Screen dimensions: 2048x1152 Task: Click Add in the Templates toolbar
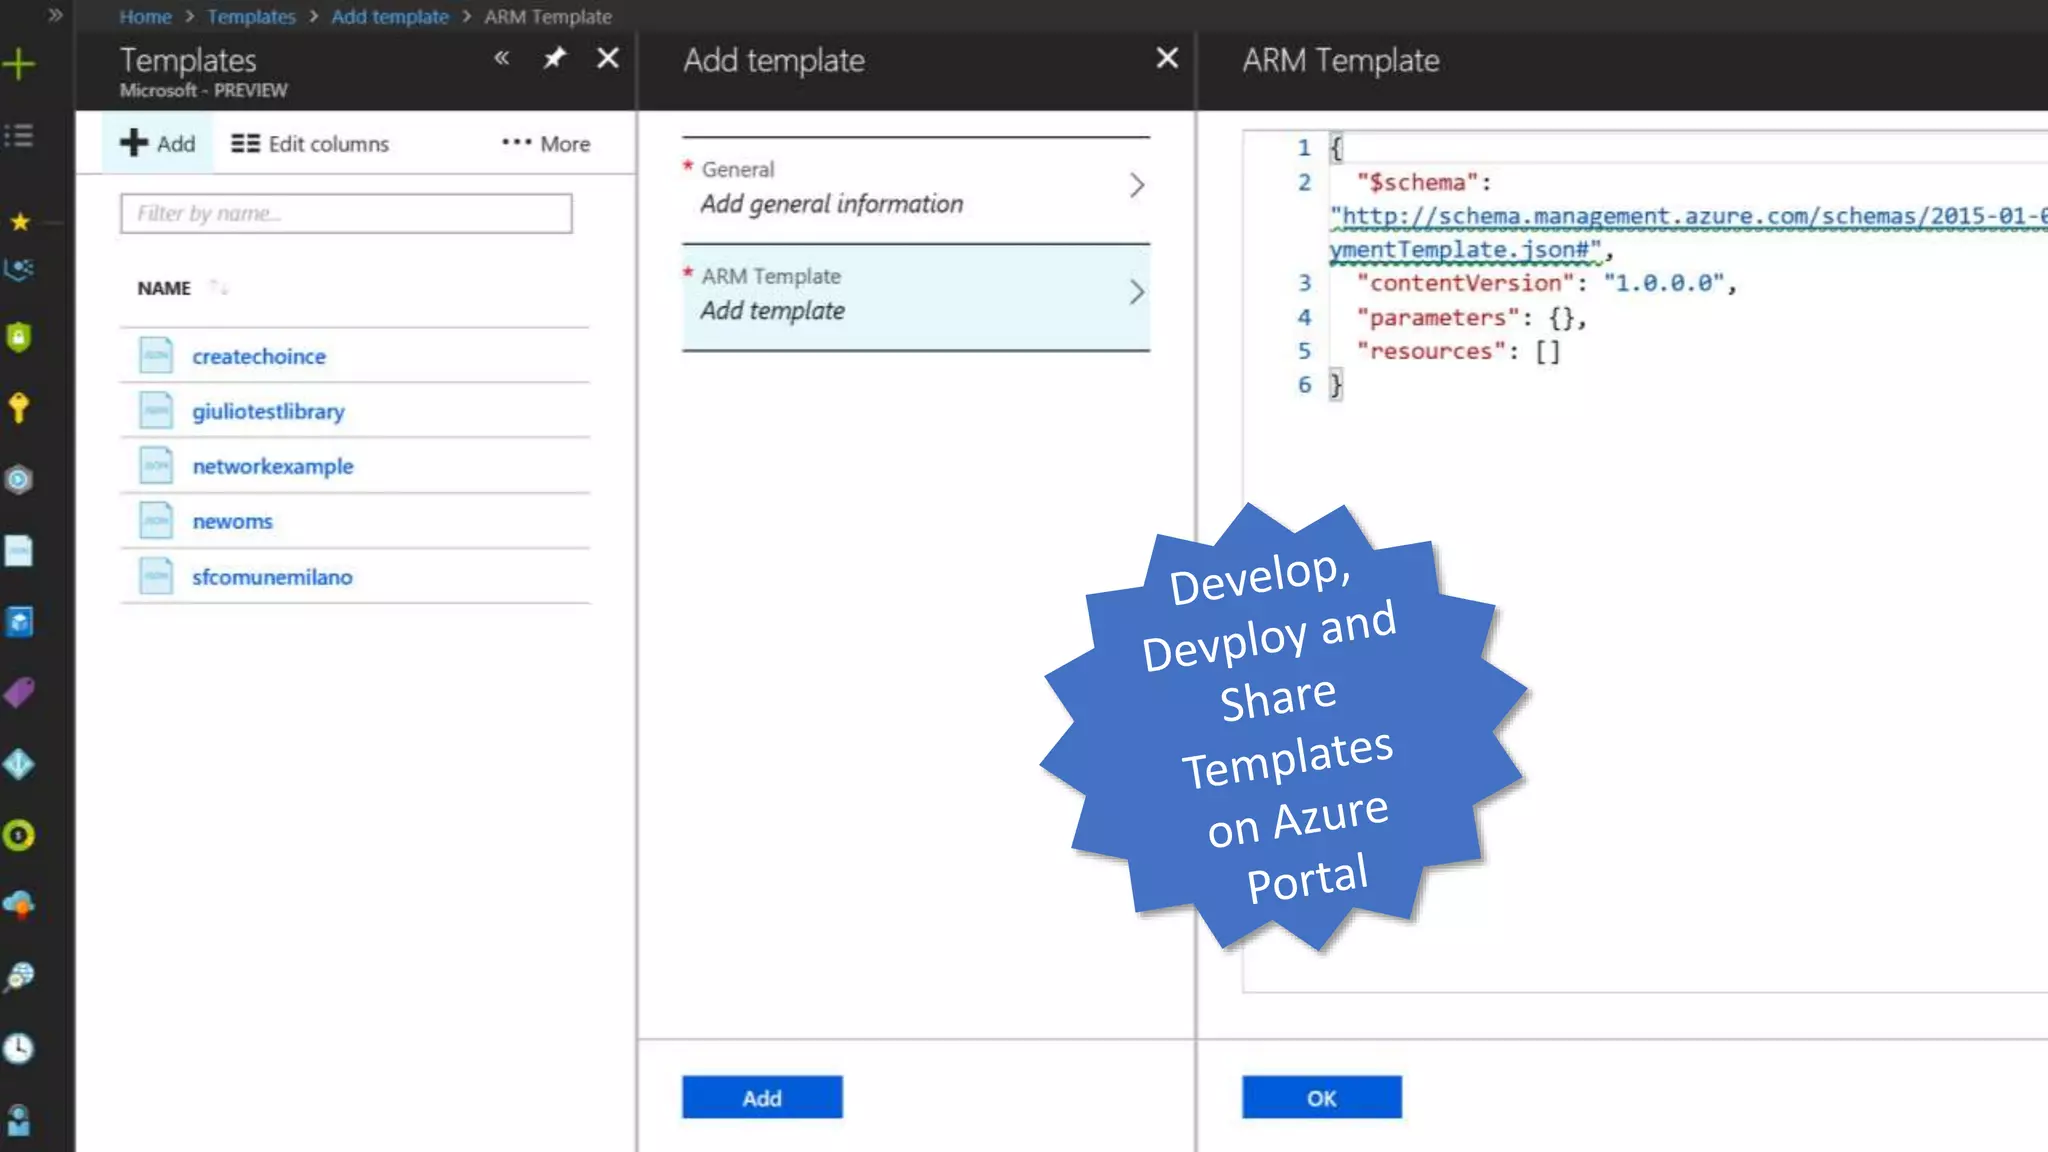(158, 144)
